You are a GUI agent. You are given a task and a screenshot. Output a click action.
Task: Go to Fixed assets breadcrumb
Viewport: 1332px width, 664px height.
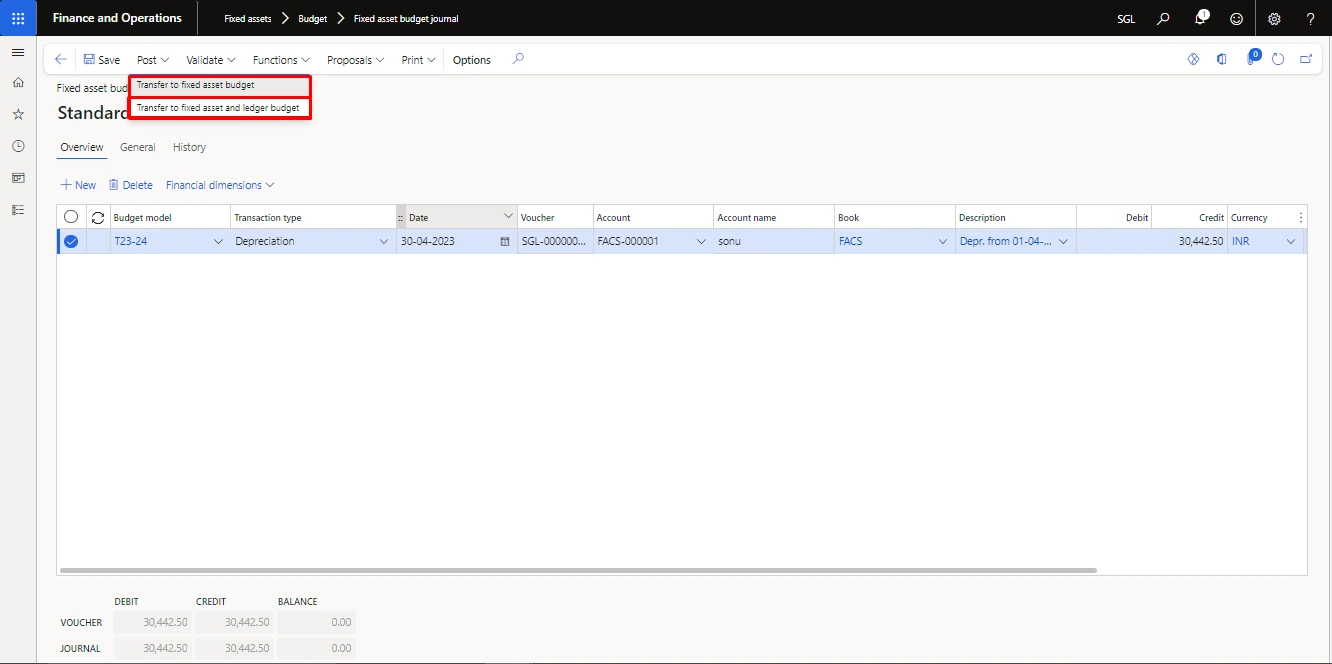pyautogui.click(x=248, y=18)
